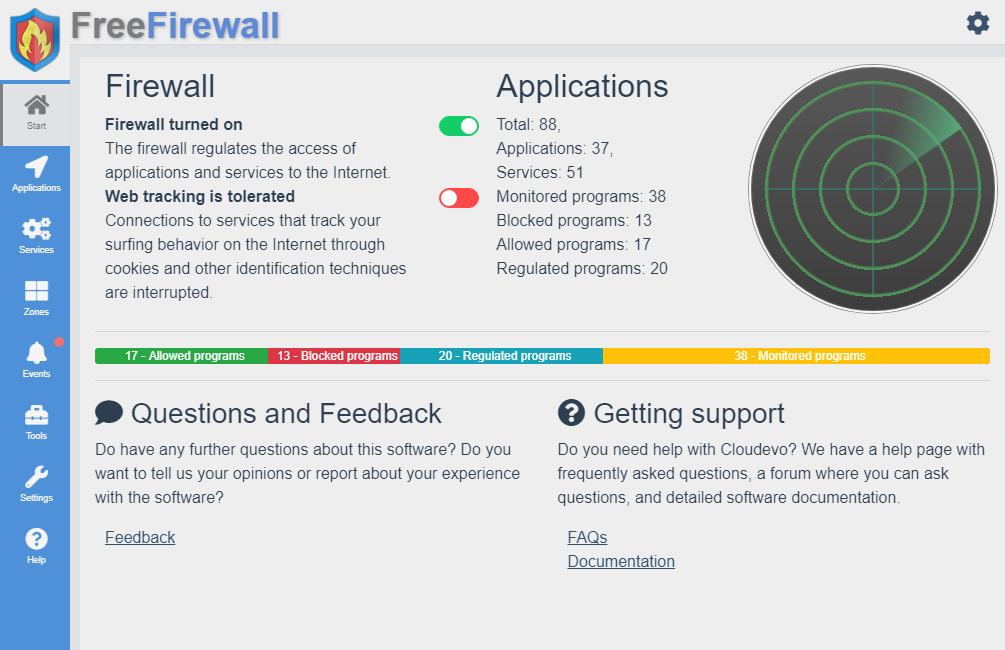Select the red Blocked programs bar segment

click(x=334, y=356)
